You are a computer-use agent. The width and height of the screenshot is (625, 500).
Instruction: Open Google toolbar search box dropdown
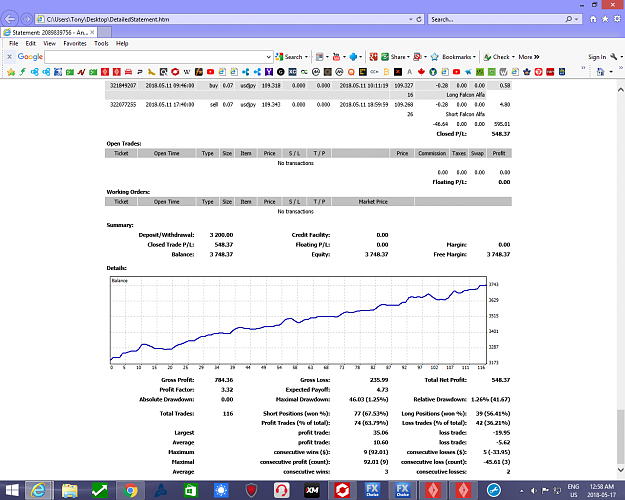point(269,57)
